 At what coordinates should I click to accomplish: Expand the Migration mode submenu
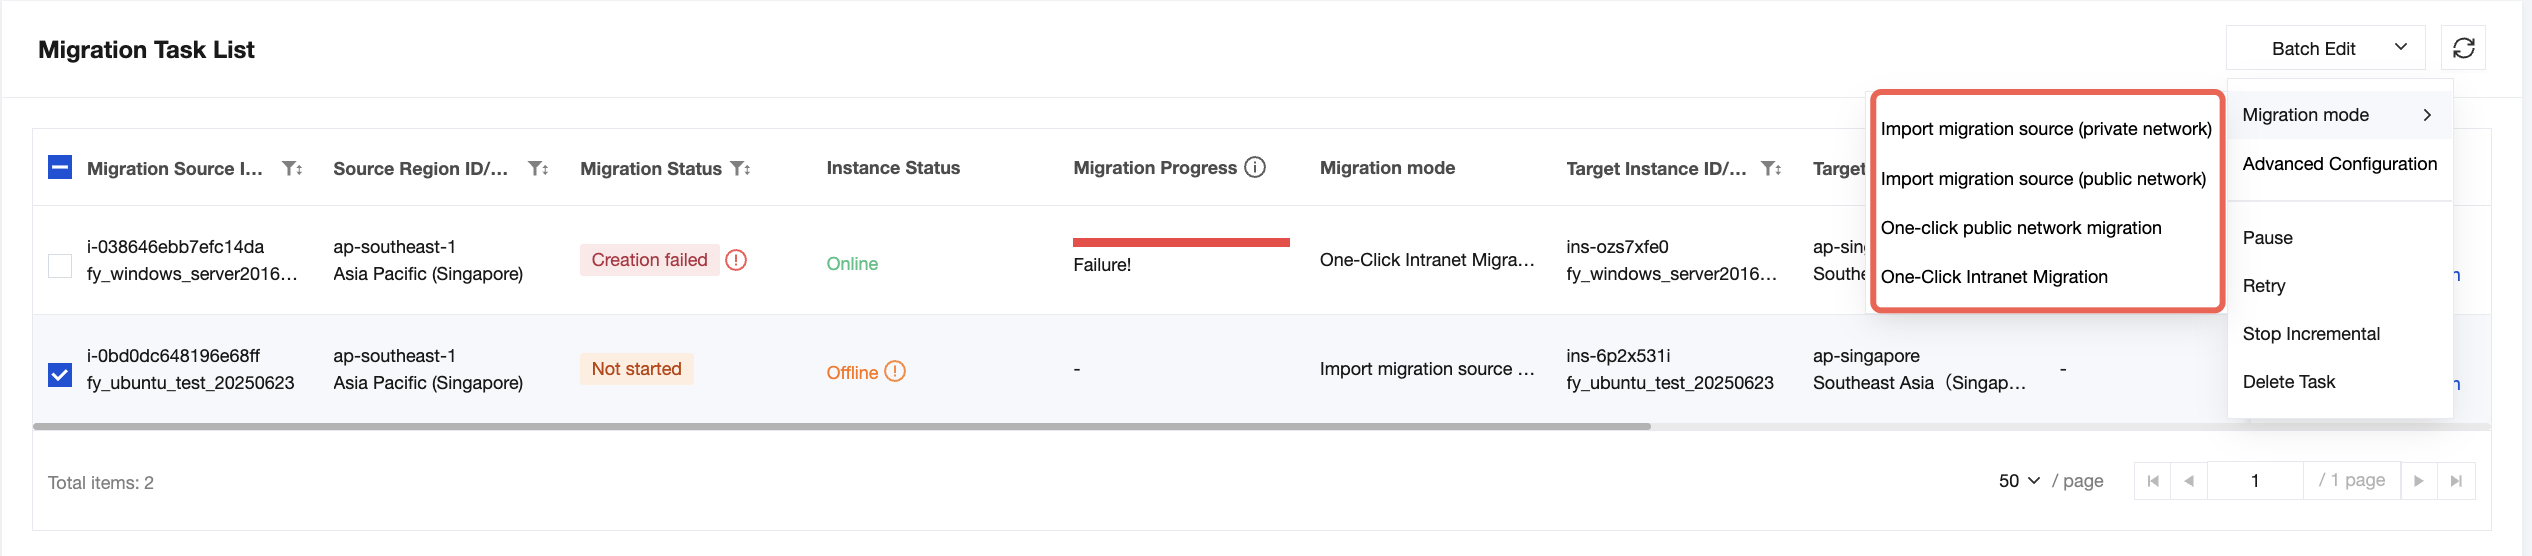[2338, 115]
